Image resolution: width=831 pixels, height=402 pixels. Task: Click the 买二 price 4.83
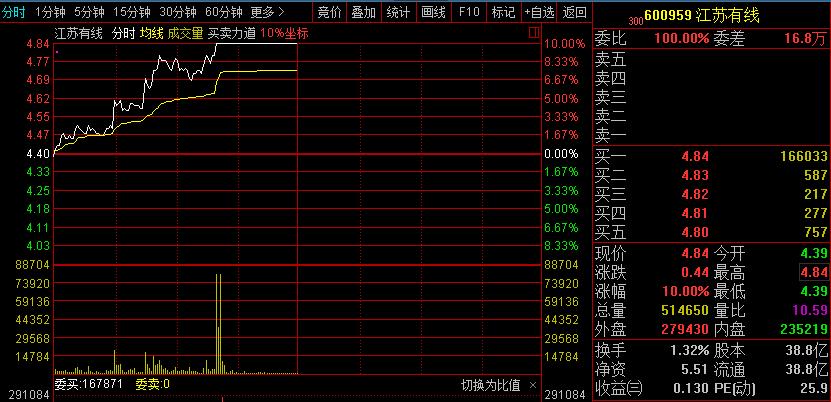(695, 175)
